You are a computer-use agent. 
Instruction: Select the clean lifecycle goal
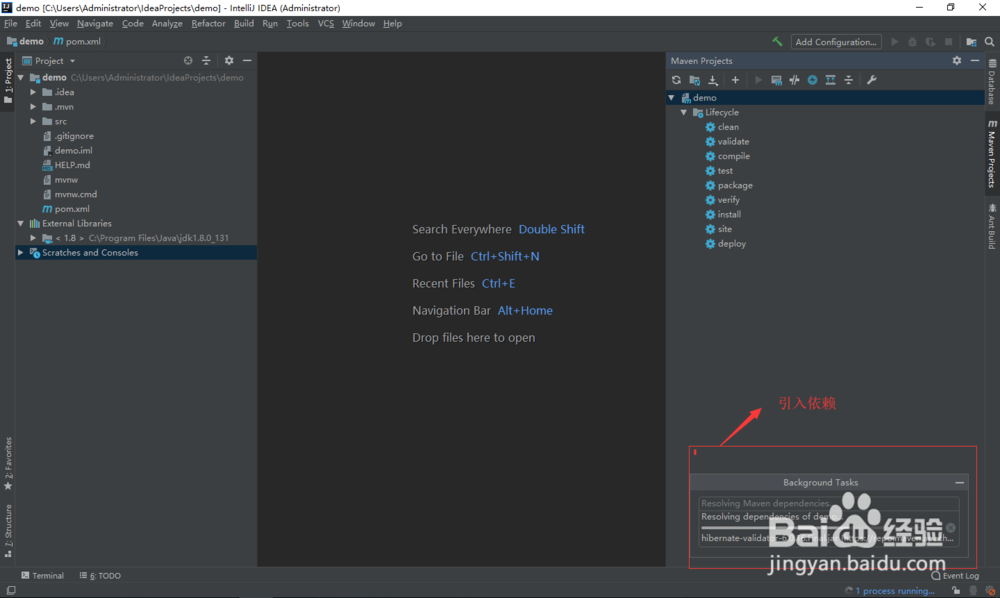click(x=721, y=127)
